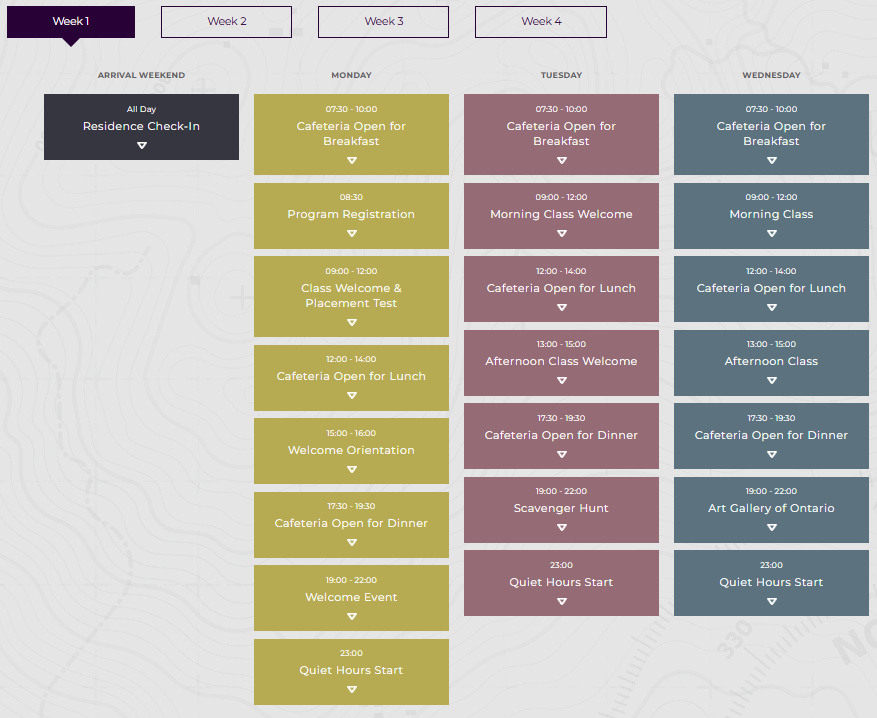Click arrow under Welcome Orientation
The height and width of the screenshot is (718, 877).
tap(351, 470)
